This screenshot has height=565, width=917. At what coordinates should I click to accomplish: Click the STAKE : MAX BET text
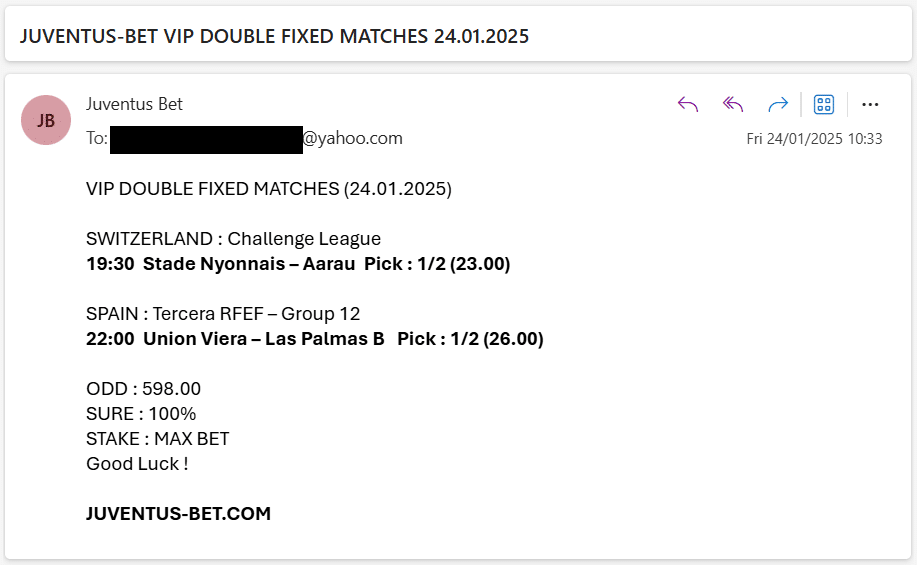point(158,439)
